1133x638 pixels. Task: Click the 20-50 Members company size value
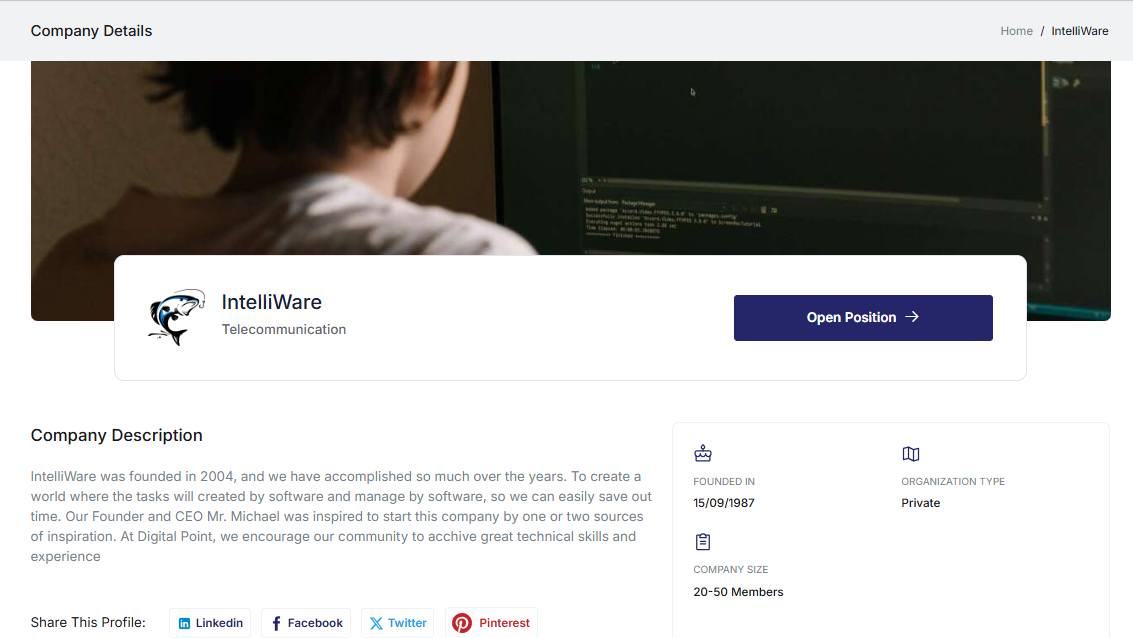(x=738, y=592)
